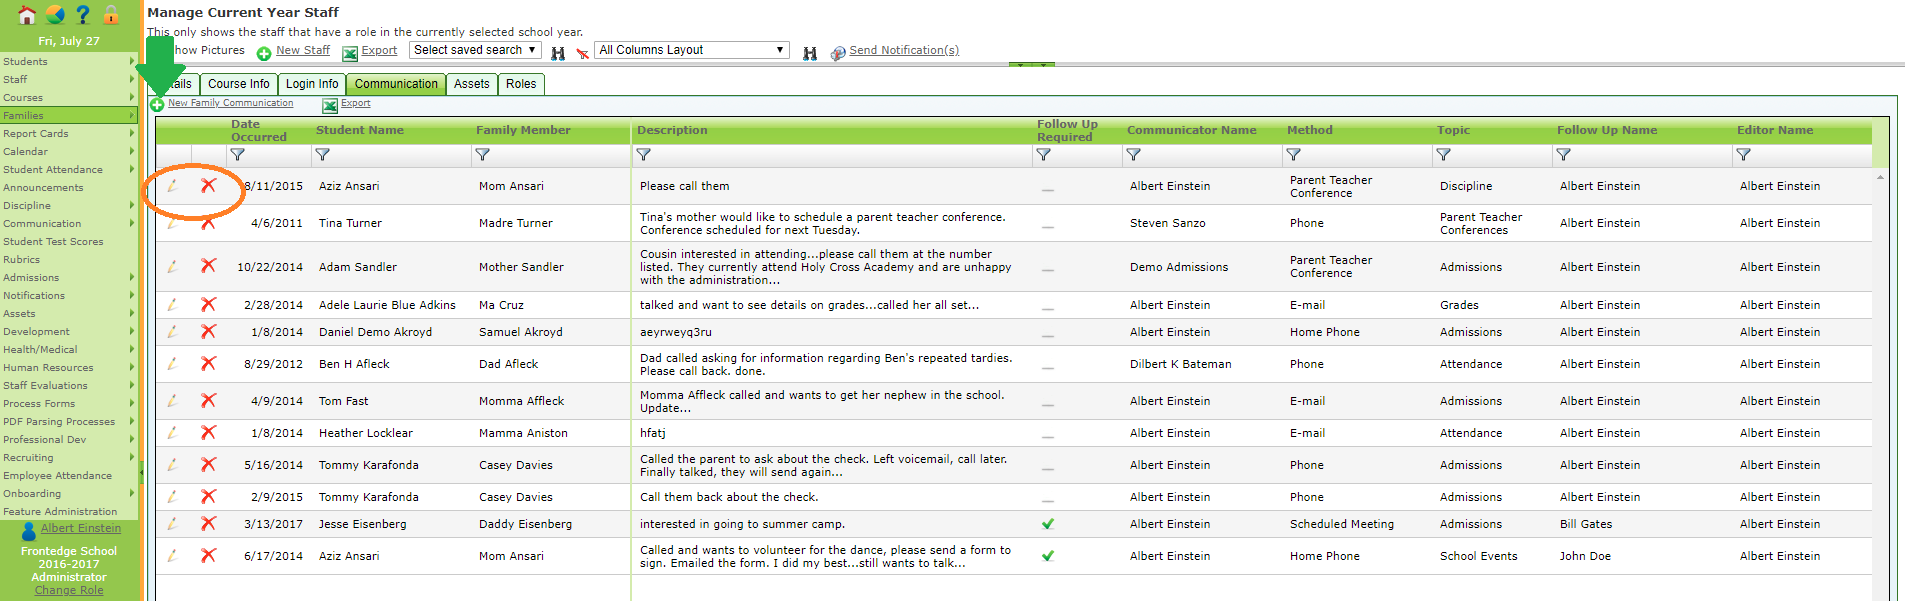This screenshot has width=1905, height=601.
Task: Open filter for Editor Name column
Action: [1743, 155]
